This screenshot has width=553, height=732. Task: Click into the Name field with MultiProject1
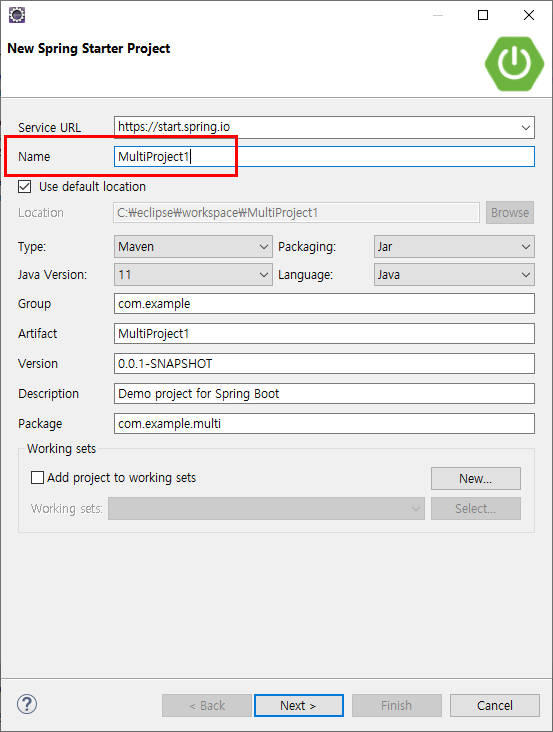point(324,156)
